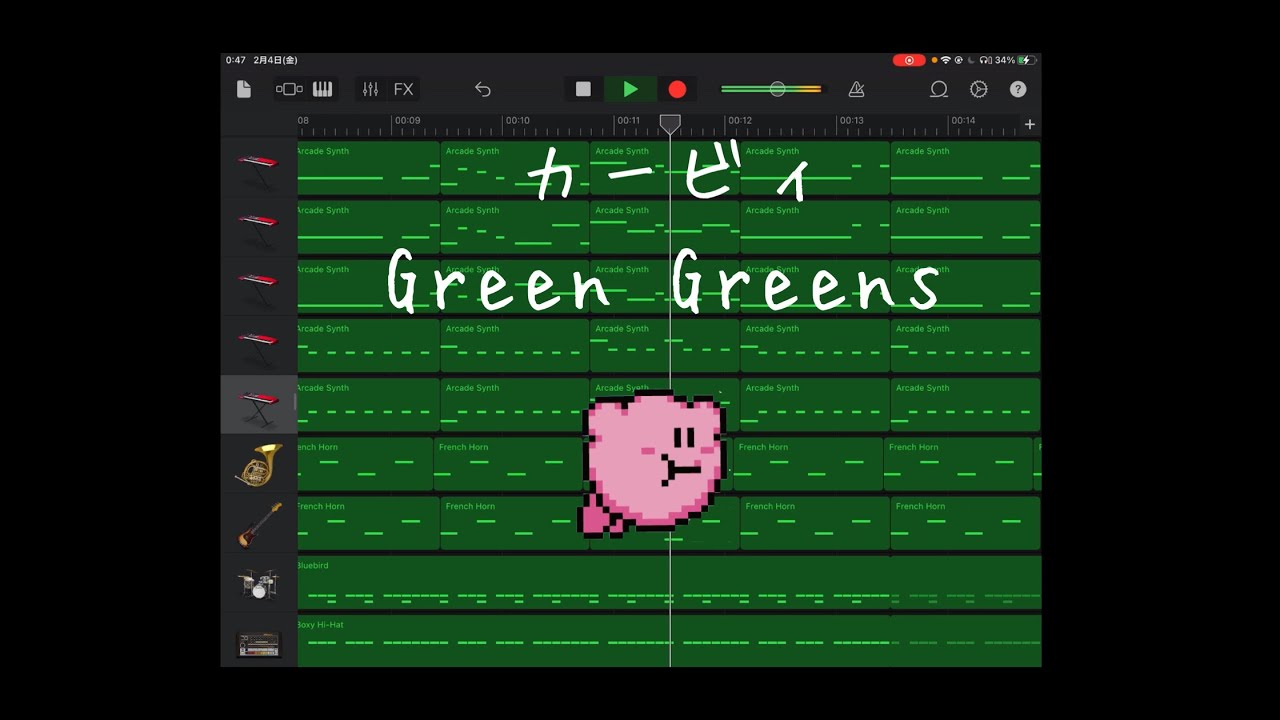Adjust the master volume slider knob
The height and width of the screenshot is (720, 1280).
pos(777,89)
